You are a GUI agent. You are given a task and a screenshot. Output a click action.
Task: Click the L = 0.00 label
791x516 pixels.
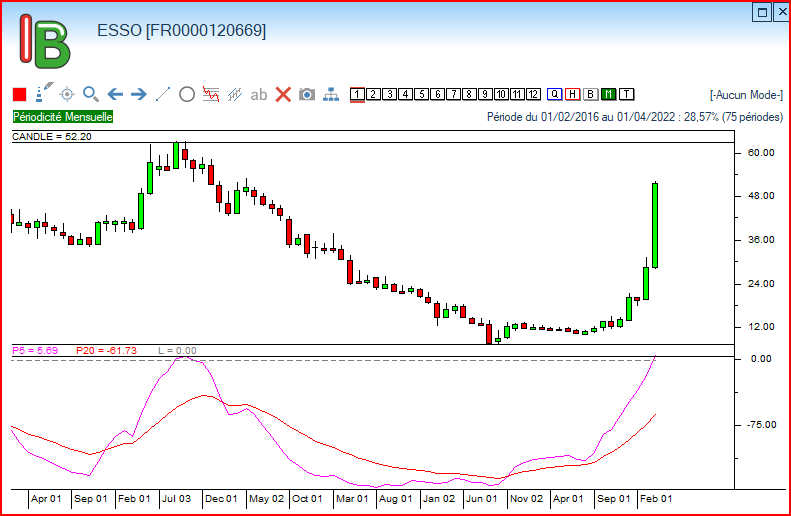click(x=177, y=351)
